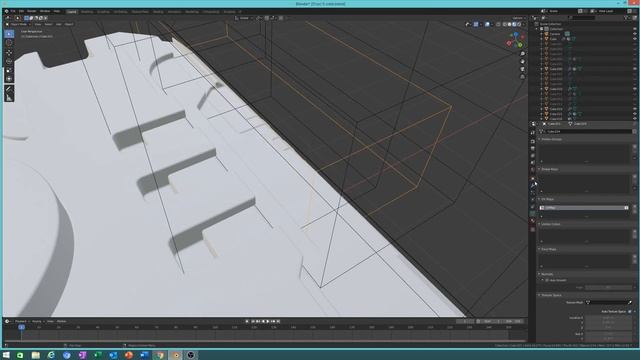Open the File menu
The height and width of the screenshot is (360, 640).
13,11
